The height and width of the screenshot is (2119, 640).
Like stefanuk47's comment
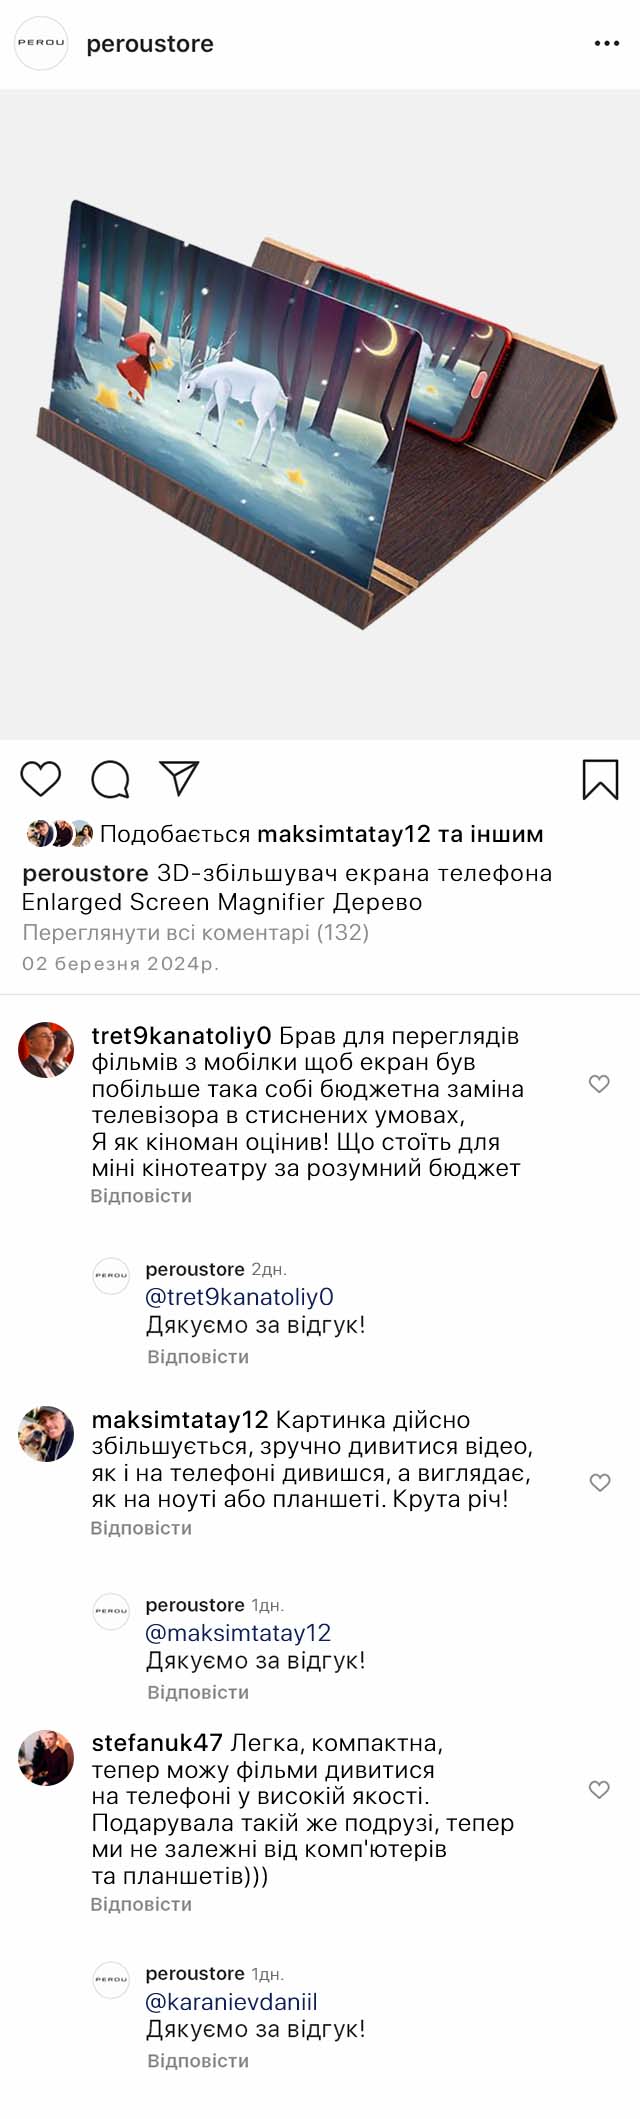tap(599, 1789)
